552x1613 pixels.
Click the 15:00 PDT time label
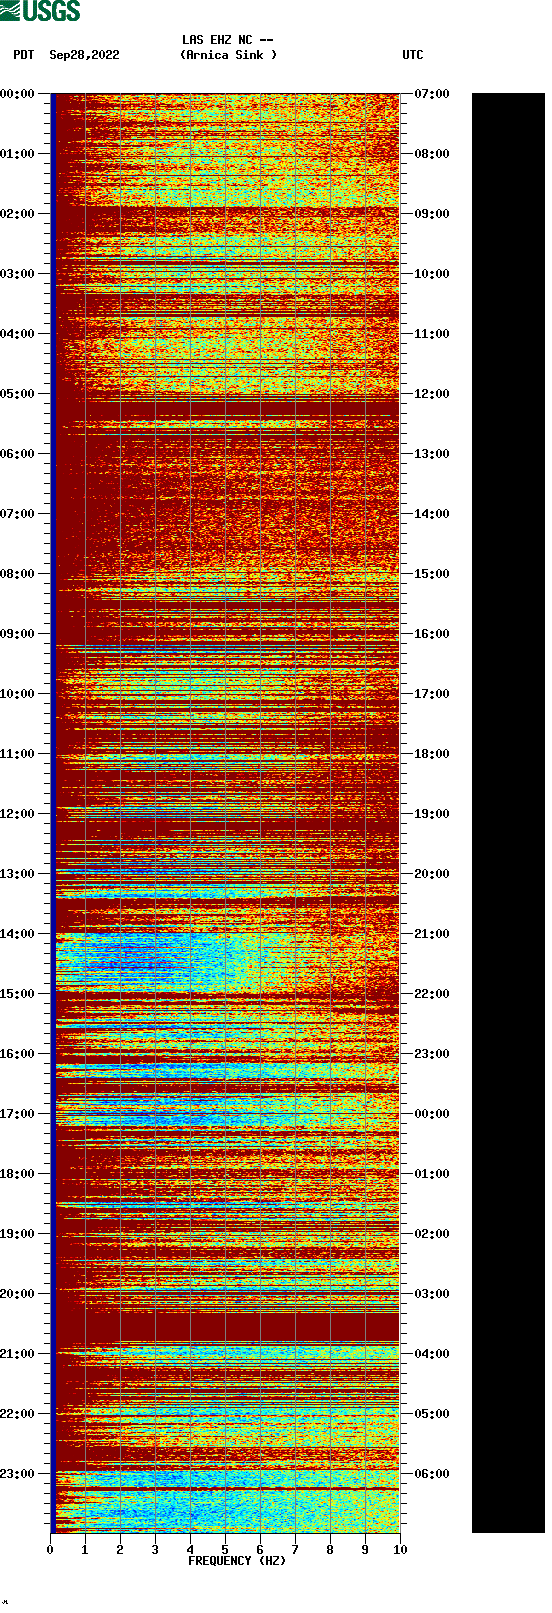click(17, 994)
